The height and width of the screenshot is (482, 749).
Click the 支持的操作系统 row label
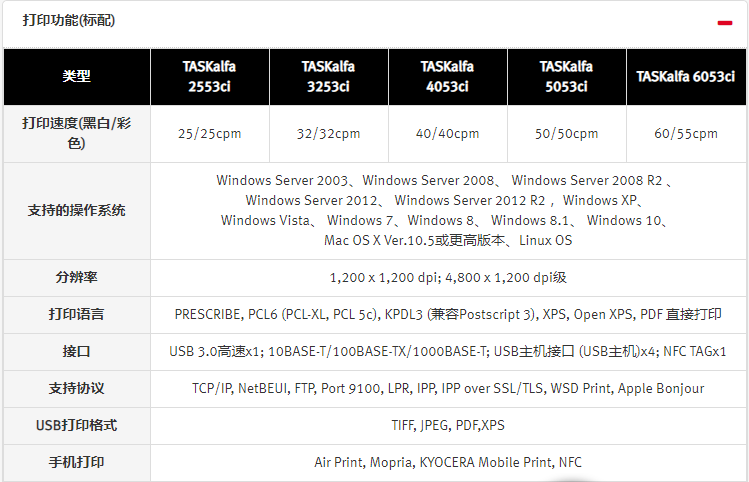pos(76,210)
